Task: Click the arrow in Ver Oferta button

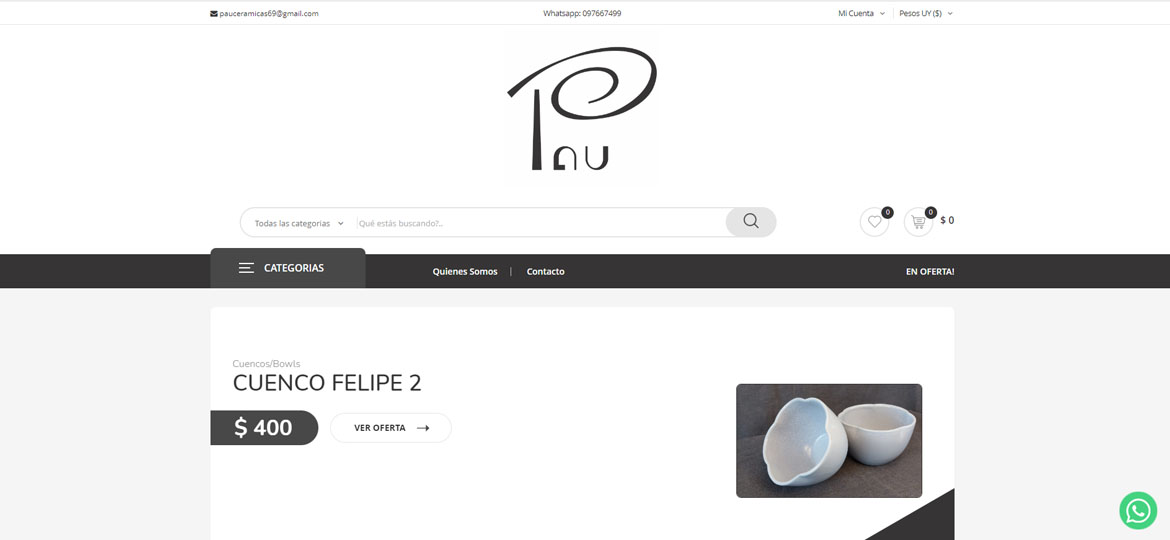Action: [x=423, y=428]
